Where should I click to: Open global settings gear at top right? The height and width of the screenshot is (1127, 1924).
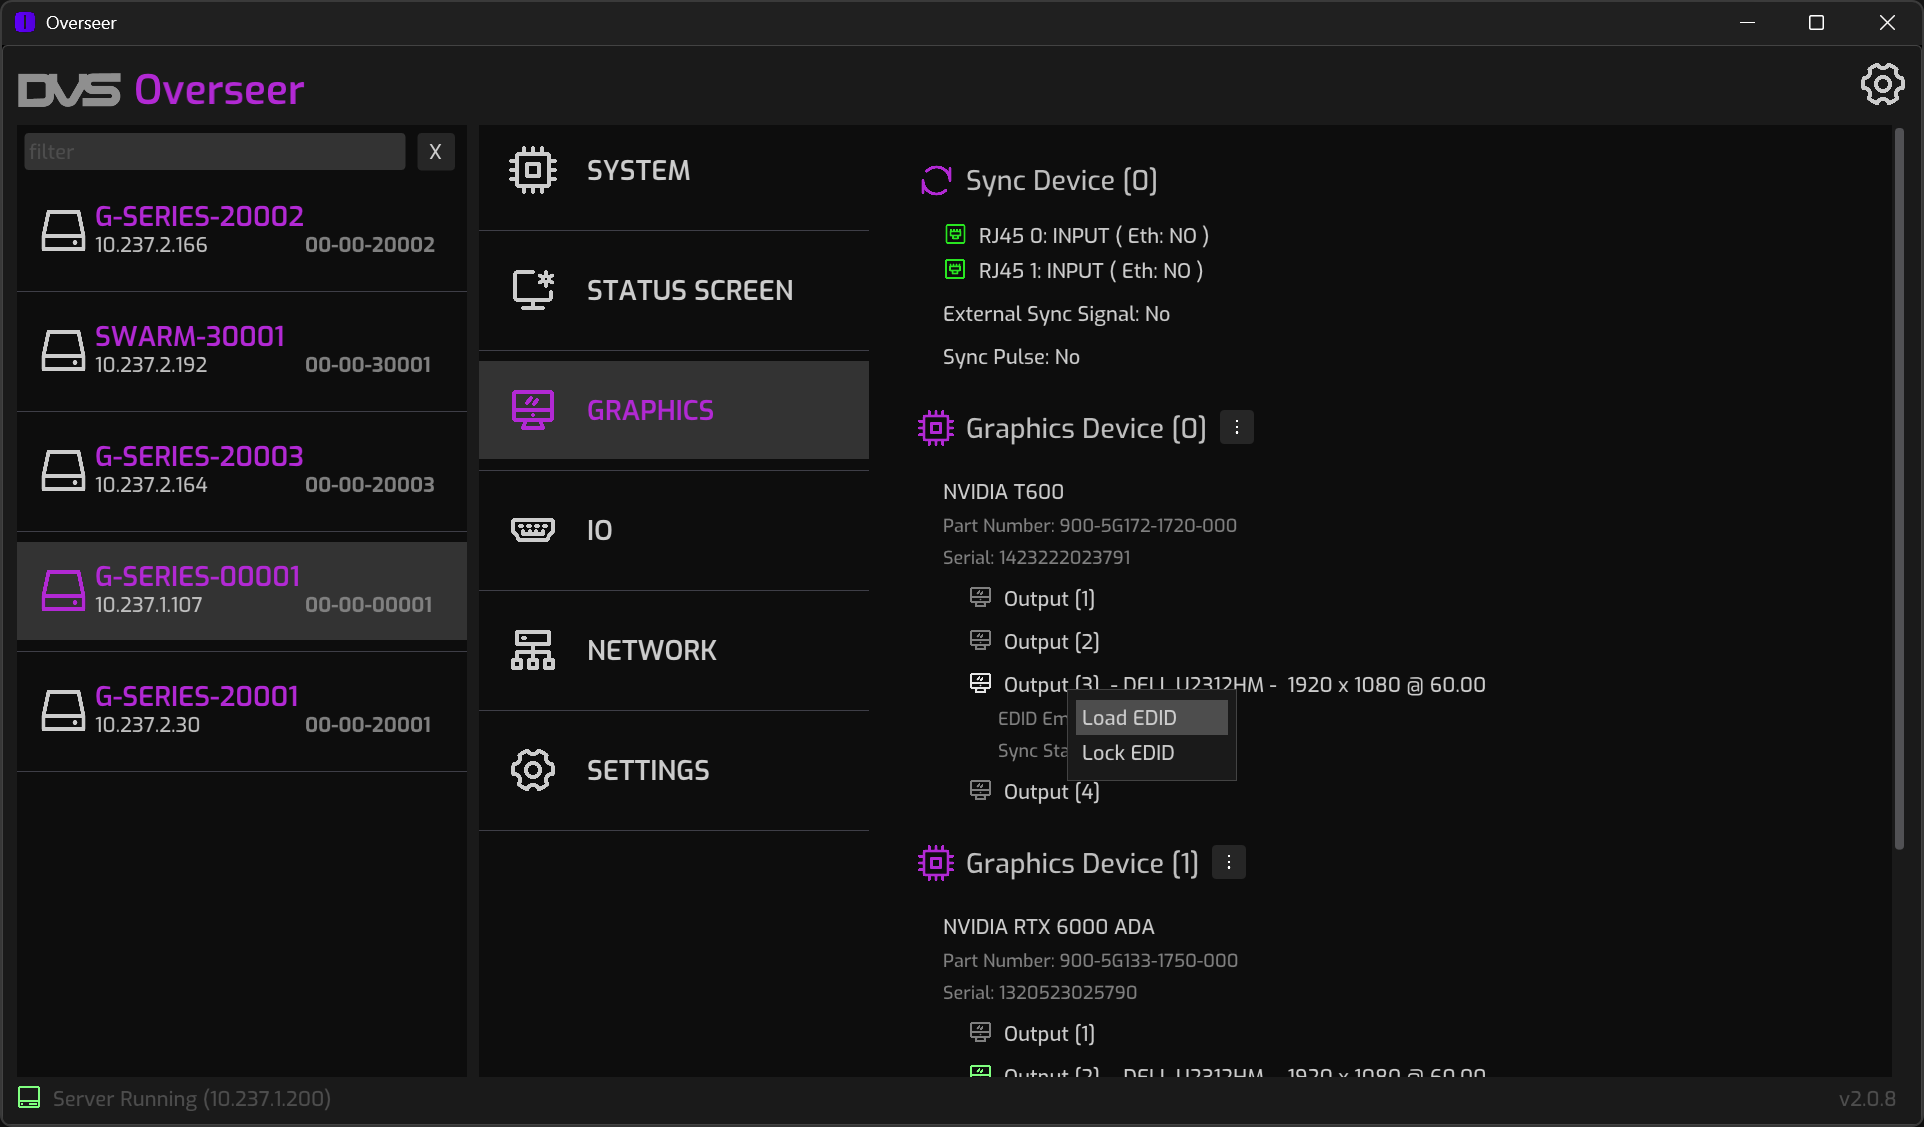point(1882,85)
